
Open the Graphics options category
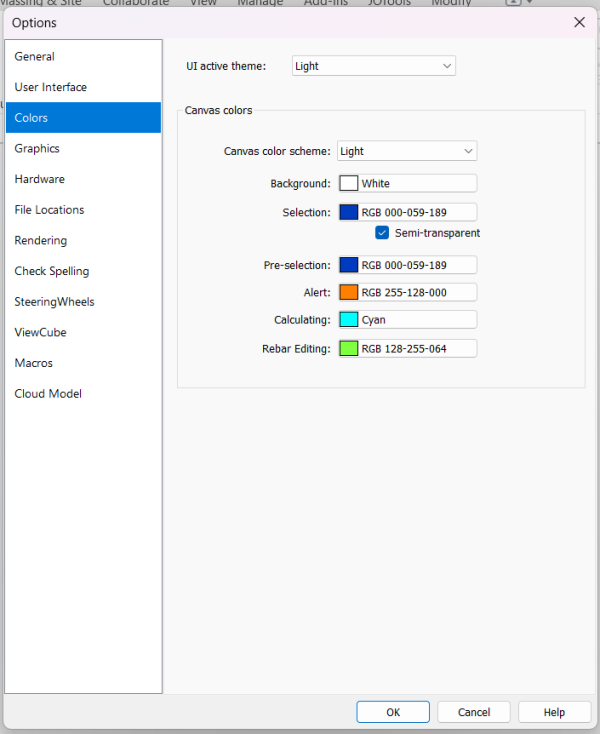[x=37, y=149]
